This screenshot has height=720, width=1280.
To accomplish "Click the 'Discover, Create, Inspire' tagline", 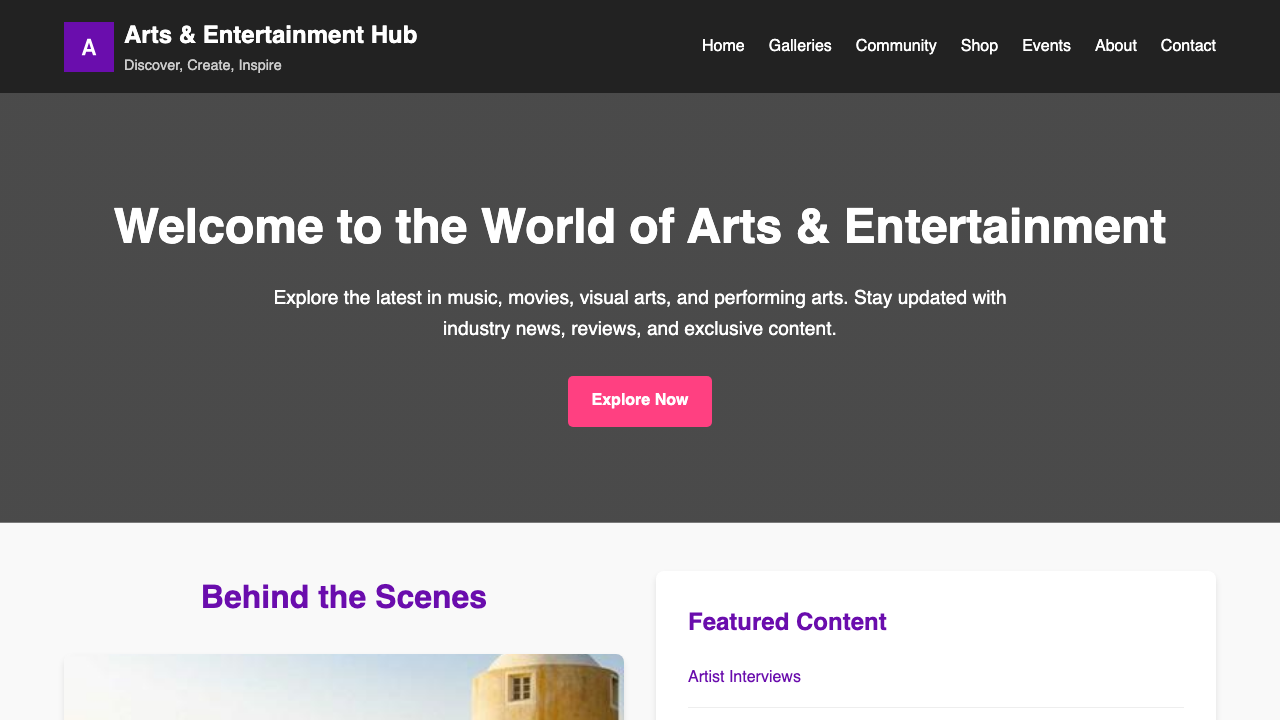I will [203, 65].
